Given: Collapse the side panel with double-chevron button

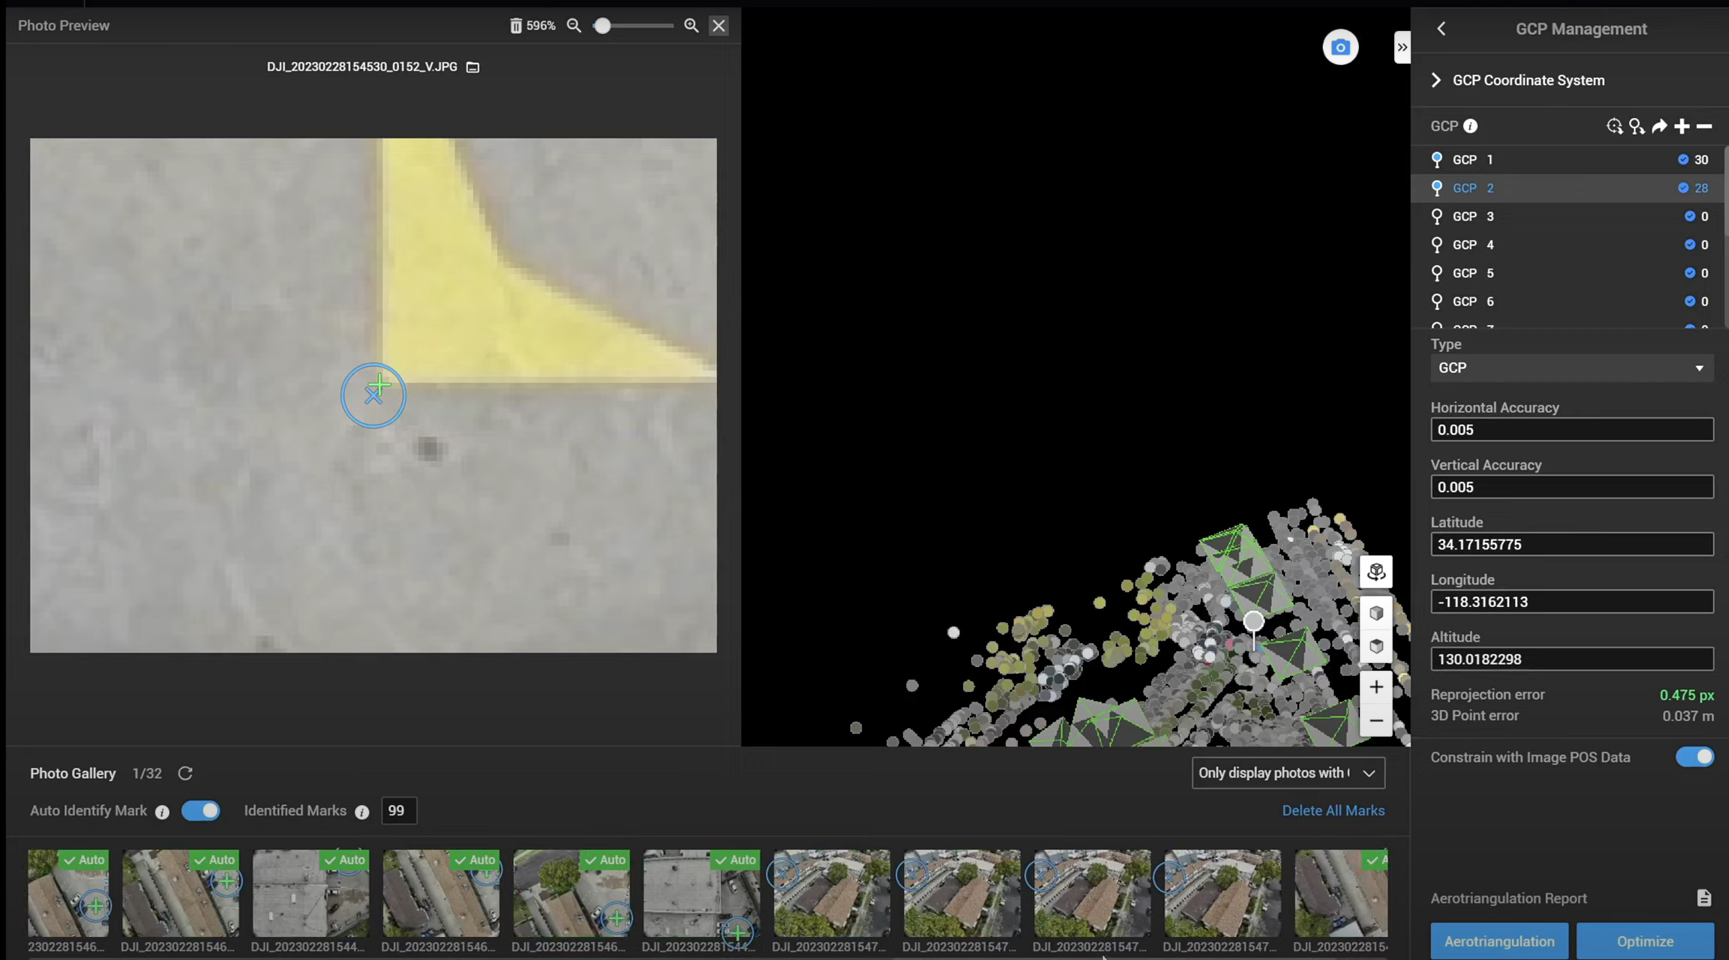Looking at the screenshot, I should pos(1402,47).
